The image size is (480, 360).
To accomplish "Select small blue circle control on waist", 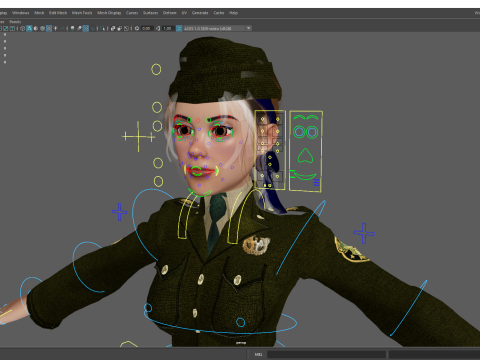I will (240, 322).
